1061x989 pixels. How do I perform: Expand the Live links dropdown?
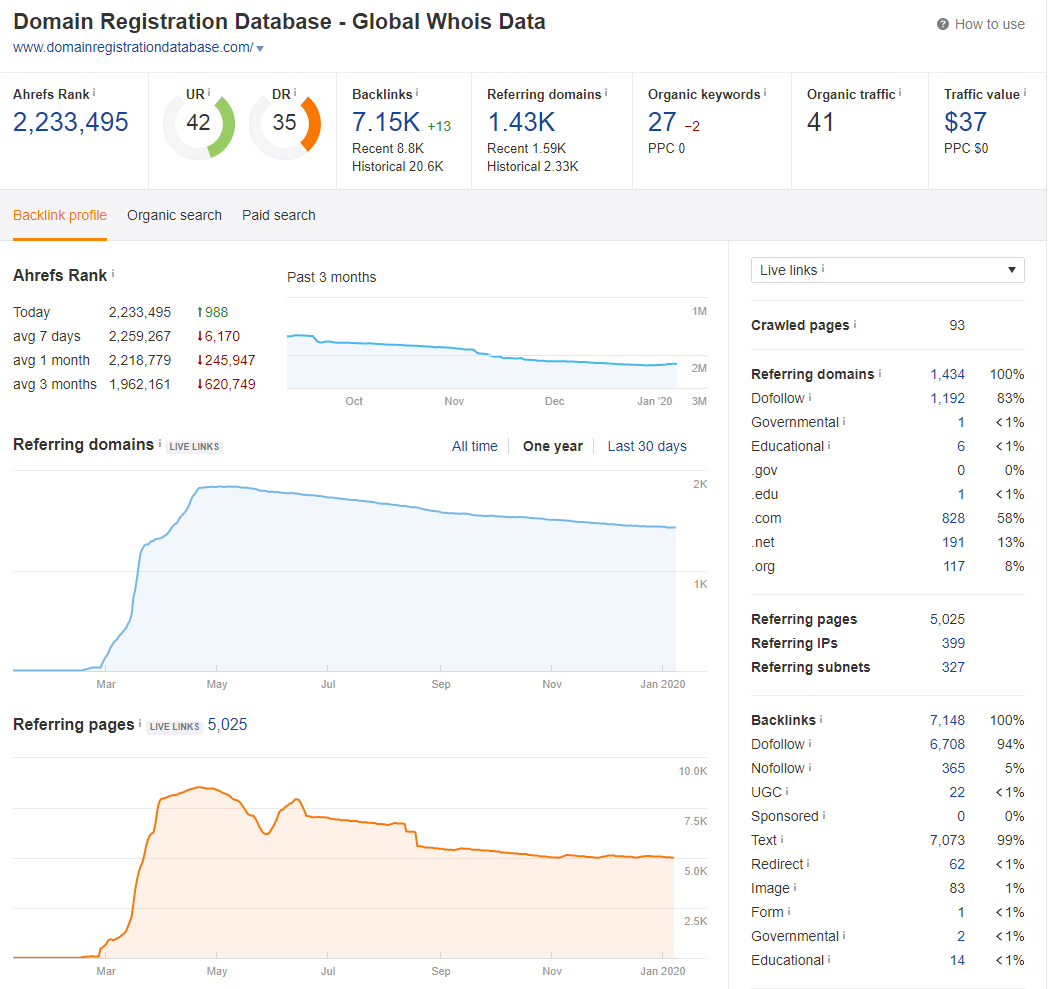pyautogui.click(x=887, y=270)
